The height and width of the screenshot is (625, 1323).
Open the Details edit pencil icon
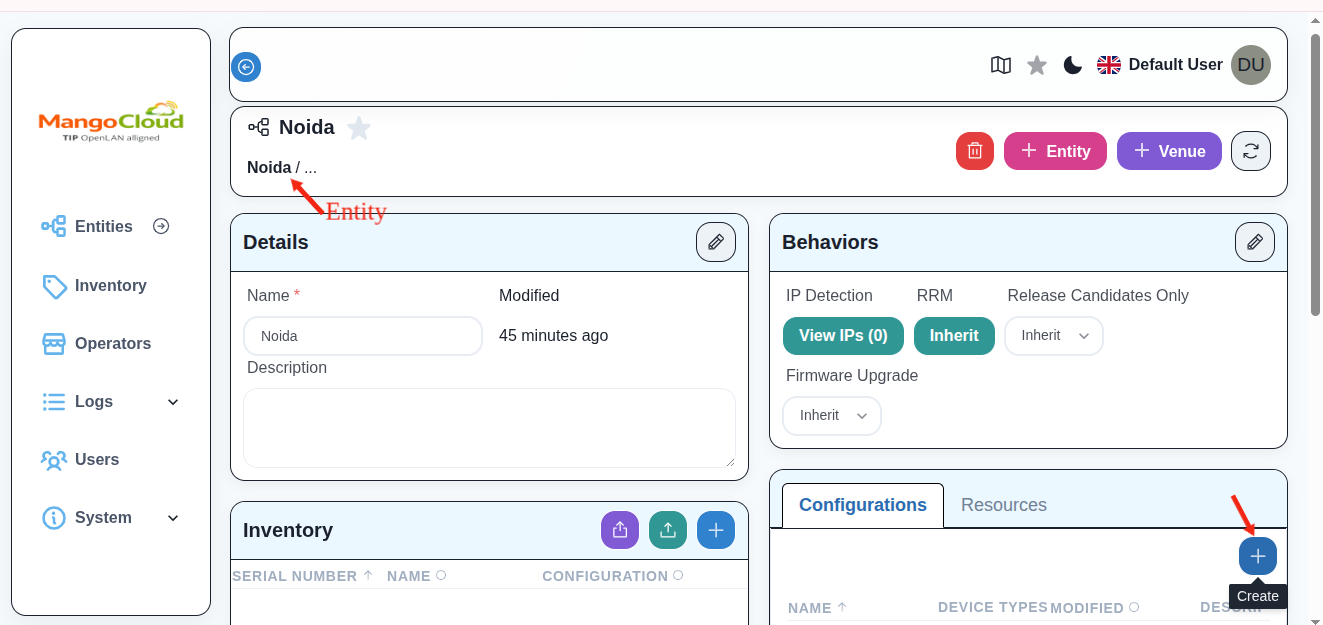point(715,241)
